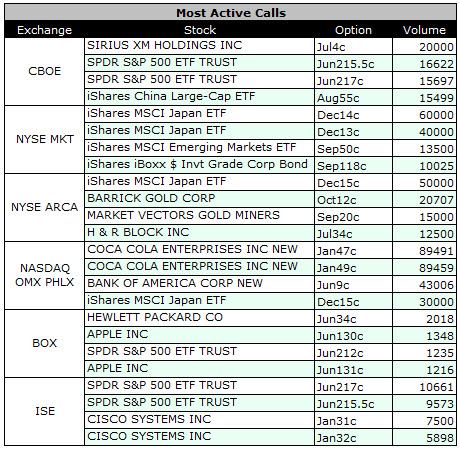Select the 89491 volume cell
The height and width of the screenshot is (451, 460).
(x=424, y=250)
